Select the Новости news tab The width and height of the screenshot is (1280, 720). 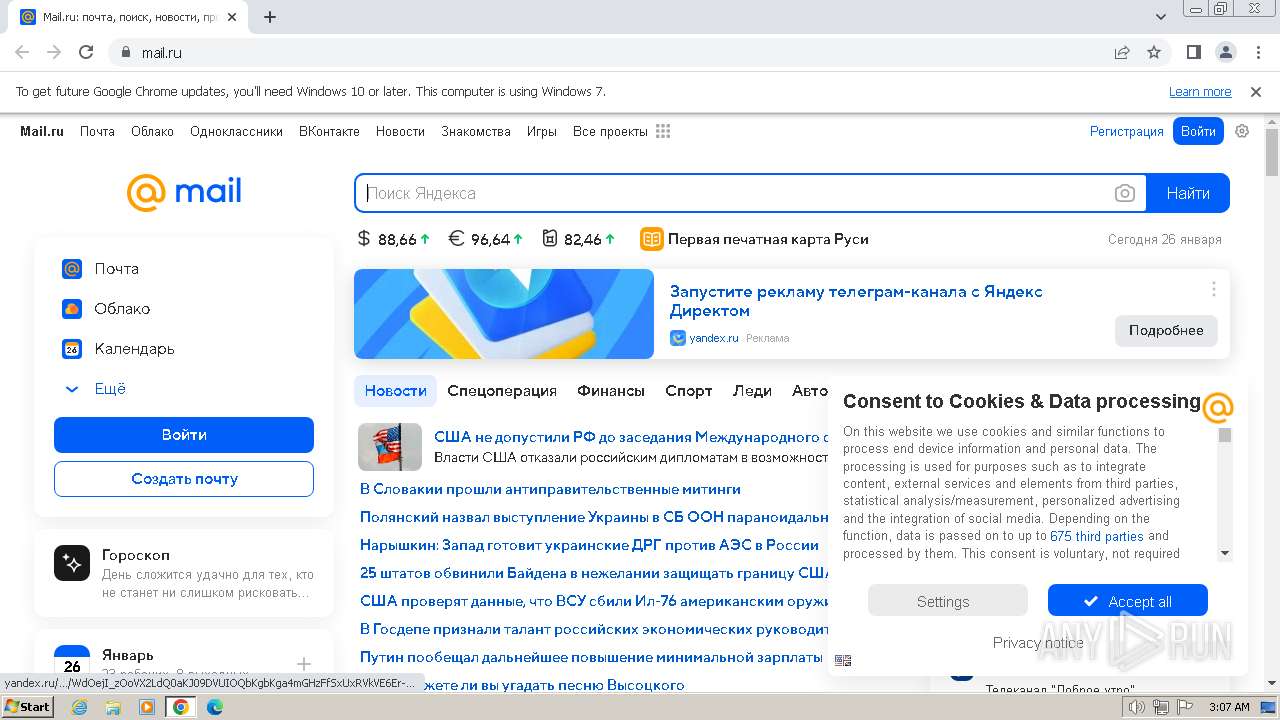tap(396, 391)
